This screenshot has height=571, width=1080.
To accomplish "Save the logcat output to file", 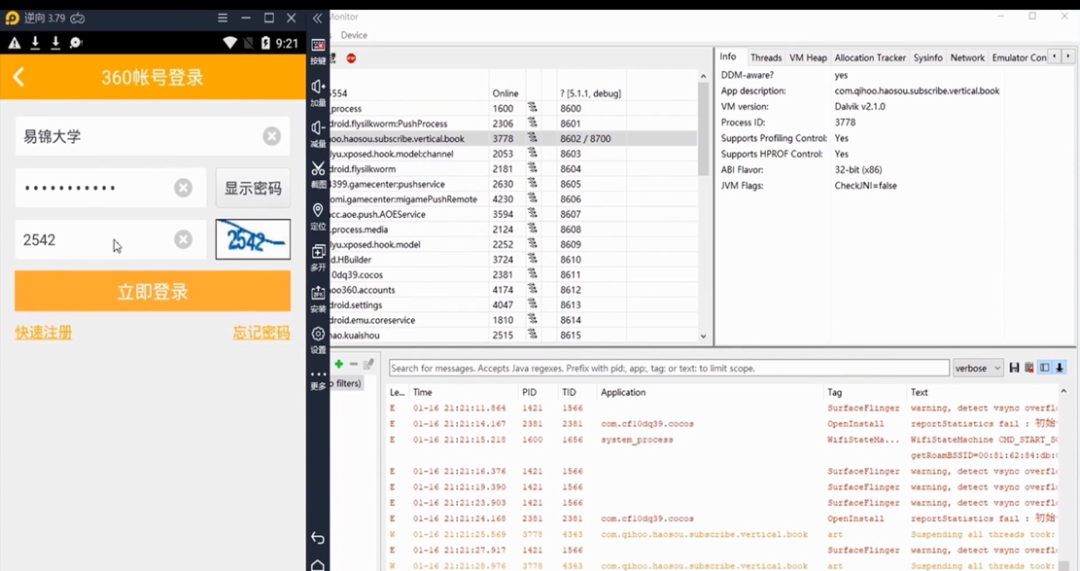I will click(1014, 368).
